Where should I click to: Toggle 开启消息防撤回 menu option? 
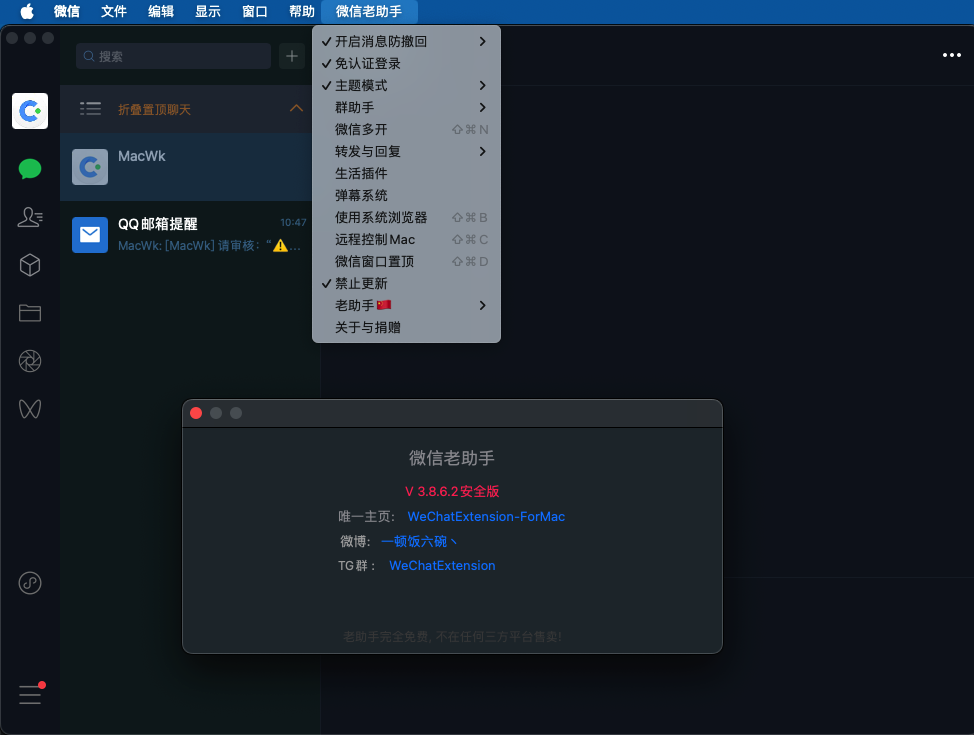[x=406, y=42]
